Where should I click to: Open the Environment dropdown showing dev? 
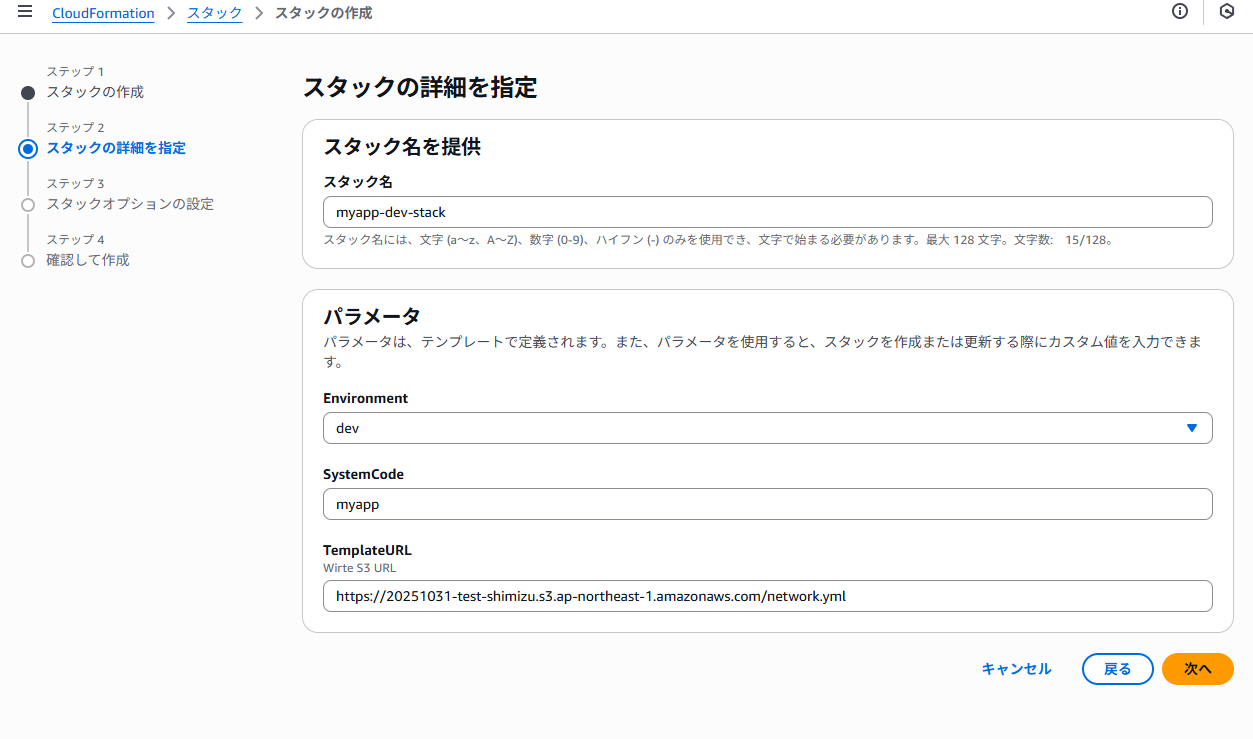767,428
